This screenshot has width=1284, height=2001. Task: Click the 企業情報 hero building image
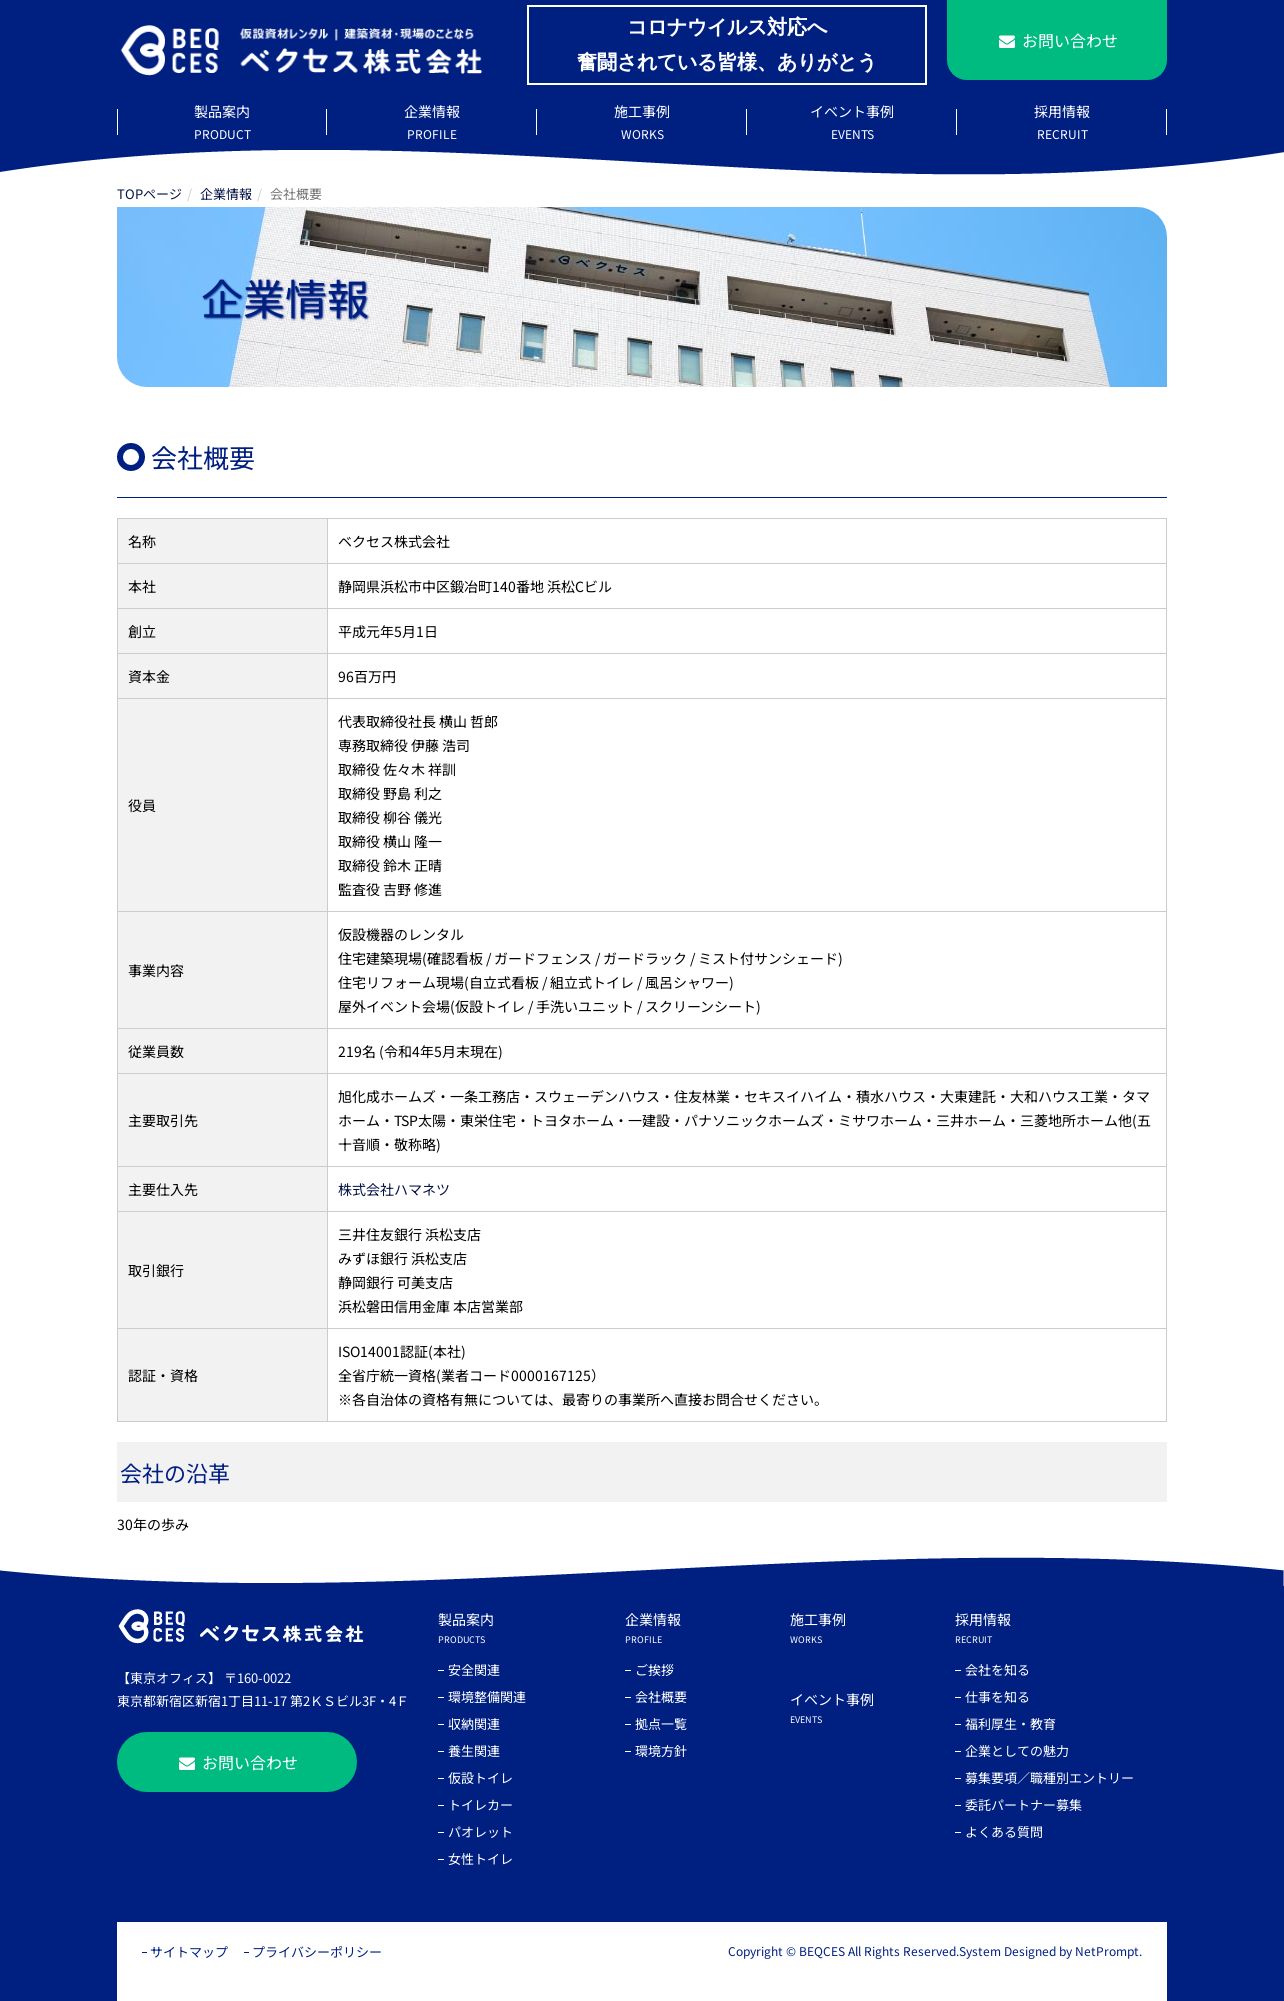click(x=642, y=297)
